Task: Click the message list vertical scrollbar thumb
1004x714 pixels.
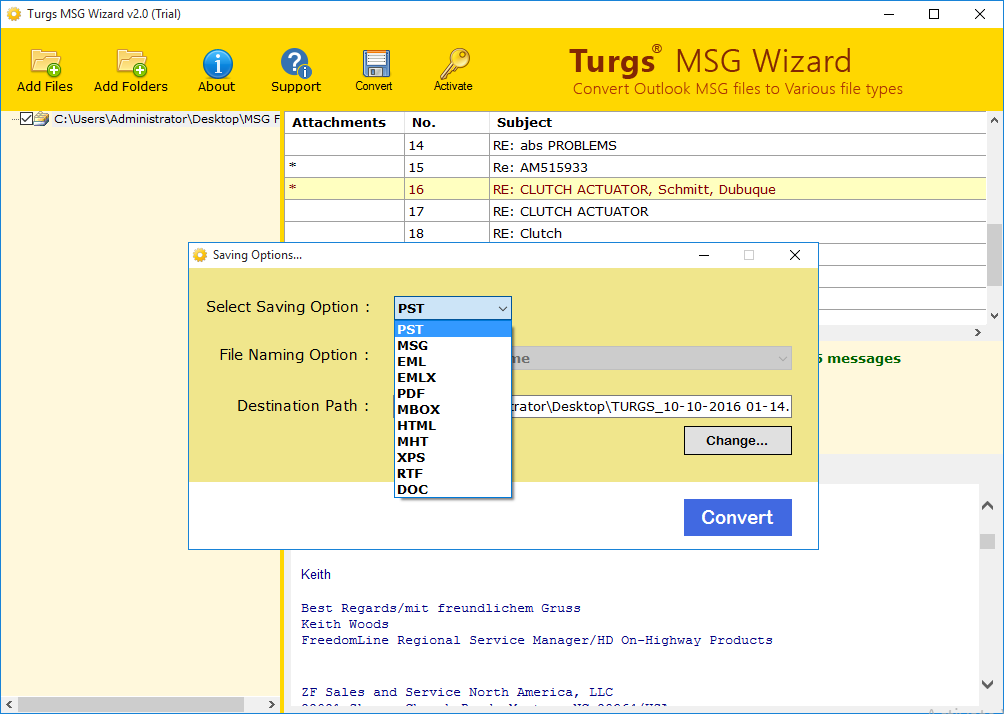Action: point(994,254)
